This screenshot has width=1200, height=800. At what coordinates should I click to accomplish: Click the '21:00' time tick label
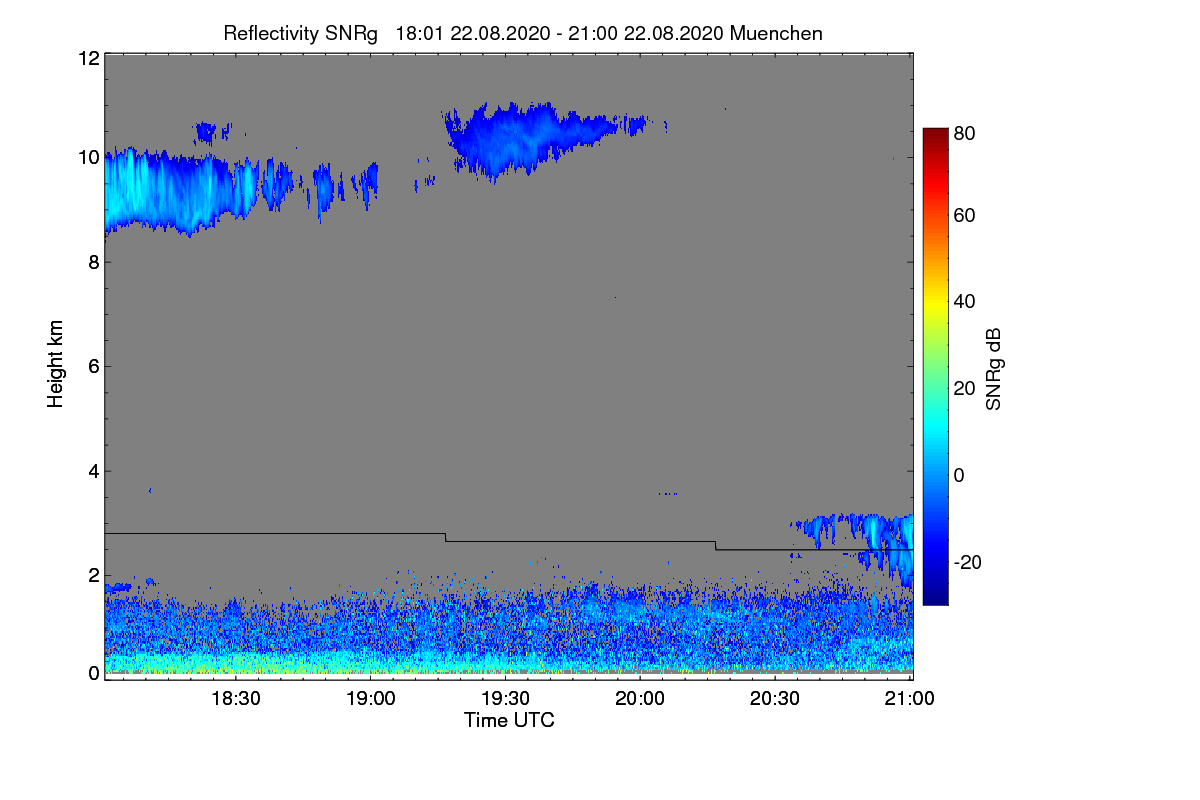[x=908, y=698]
